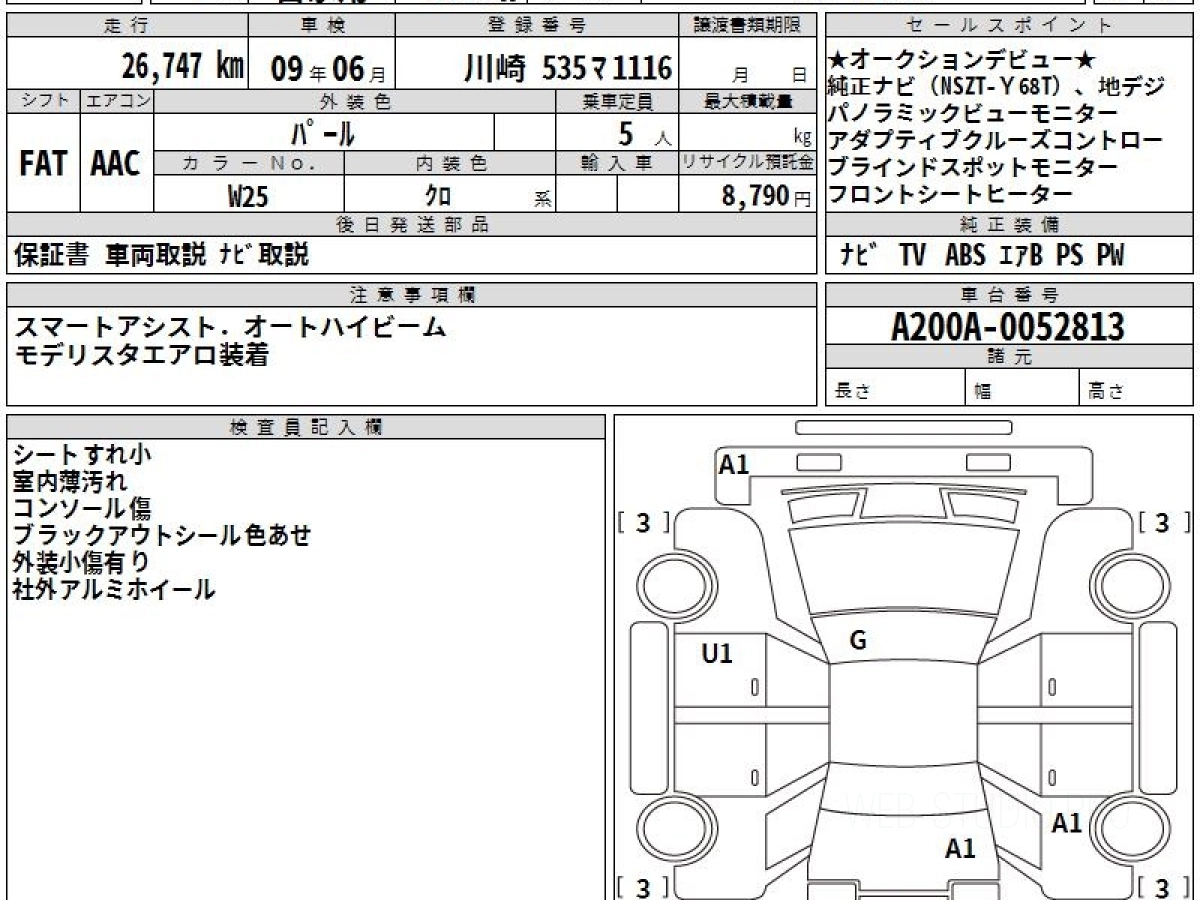
Task: Click the 乗車定員 header
Action: coord(617,101)
